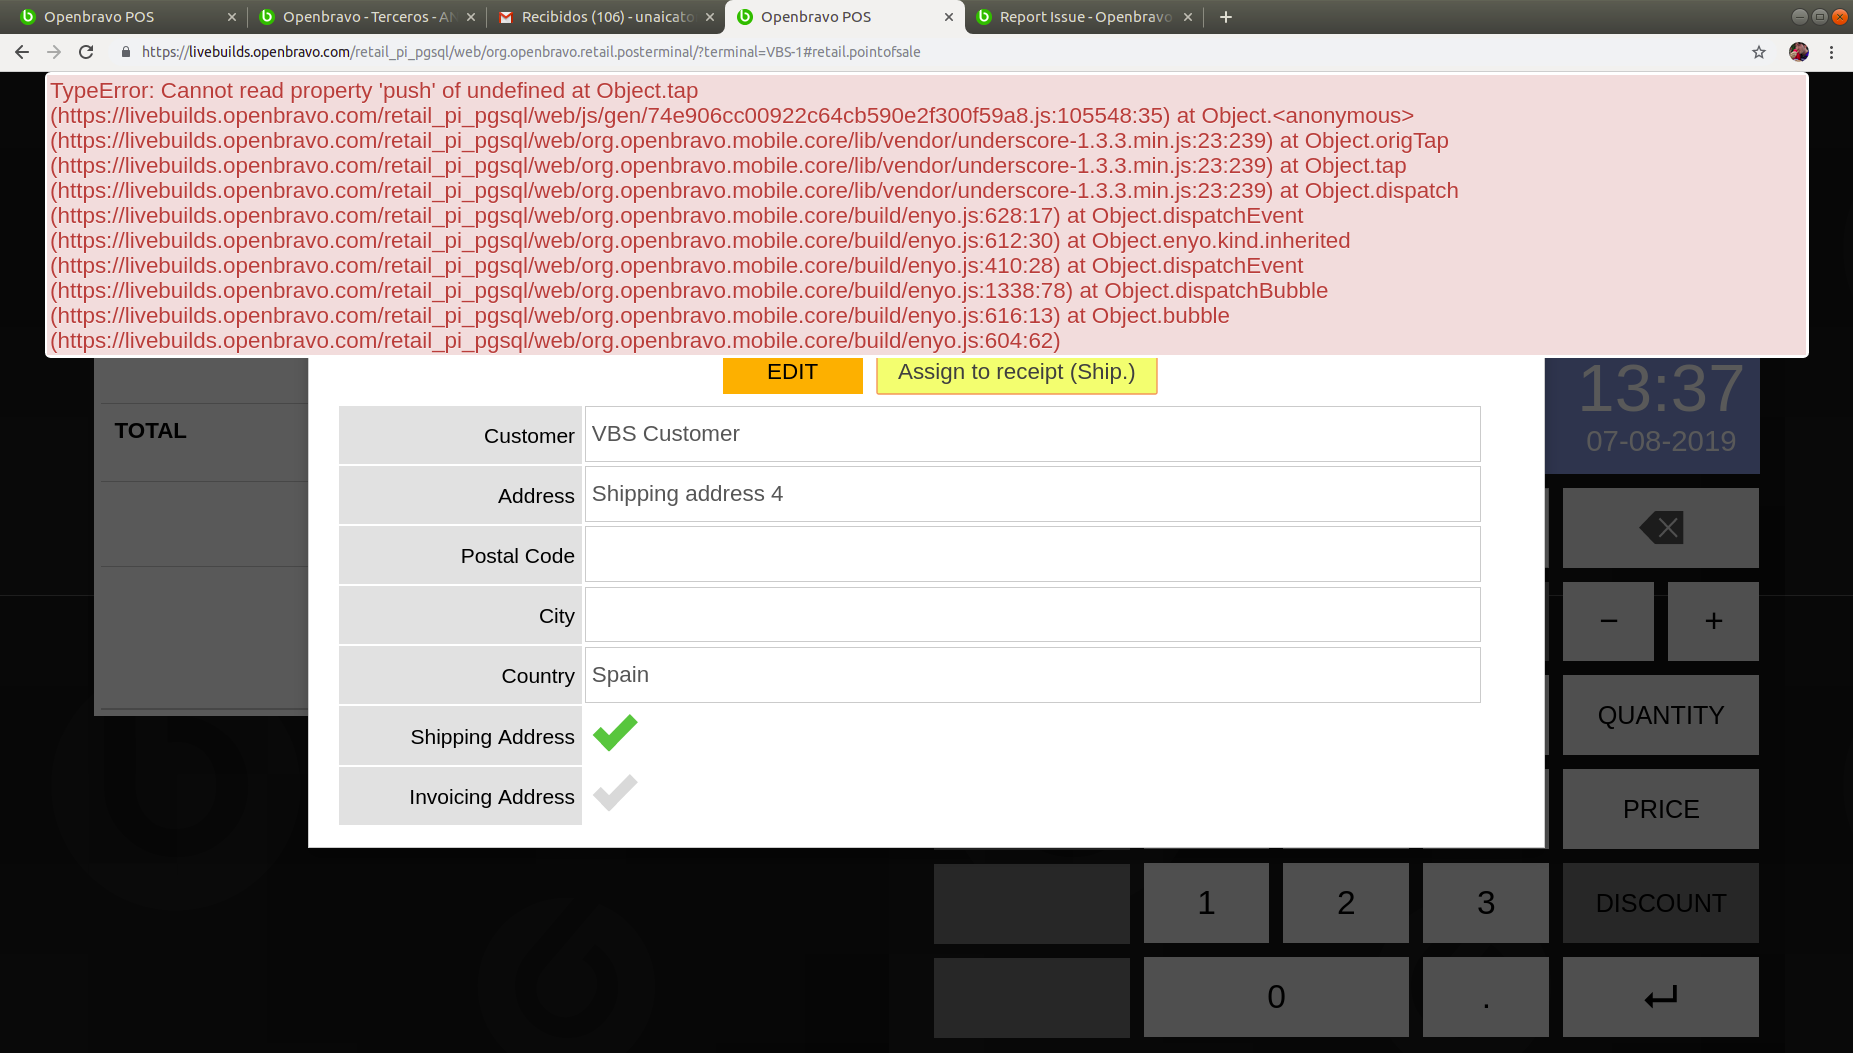
Task: Click the keypad plus key
Action: click(x=1714, y=621)
